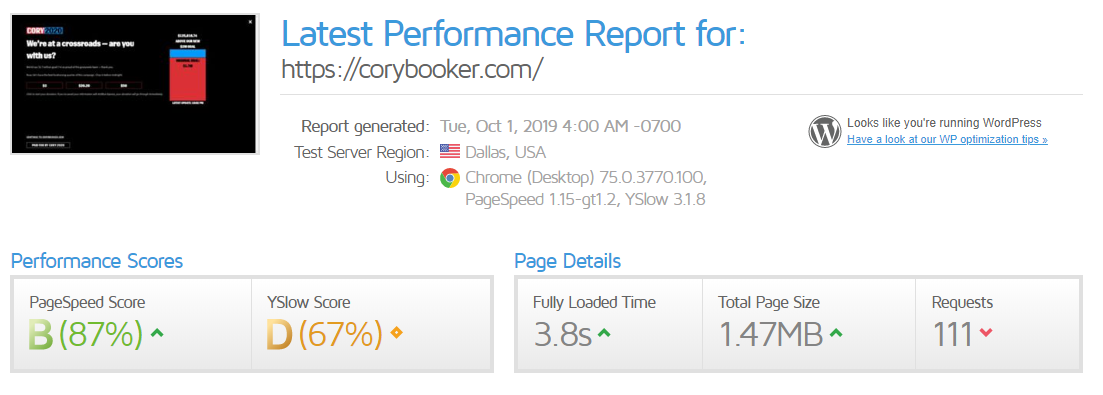Select the YSlow Score D (67%) box

click(371, 324)
